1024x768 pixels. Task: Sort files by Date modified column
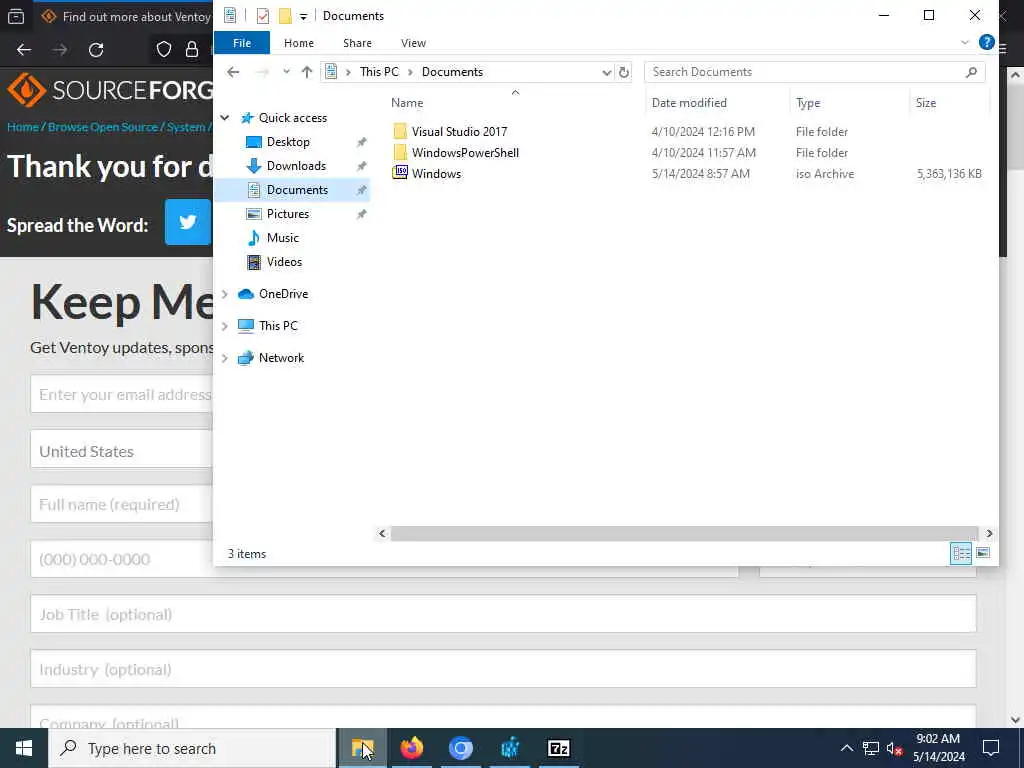pyautogui.click(x=689, y=103)
